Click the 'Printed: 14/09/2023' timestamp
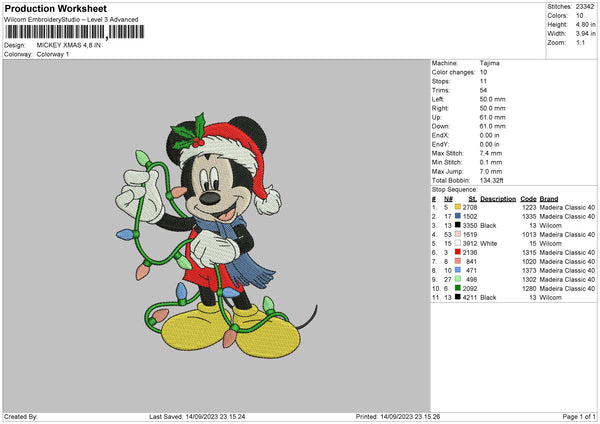The height and width of the screenshot is (424, 600). (x=398, y=416)
